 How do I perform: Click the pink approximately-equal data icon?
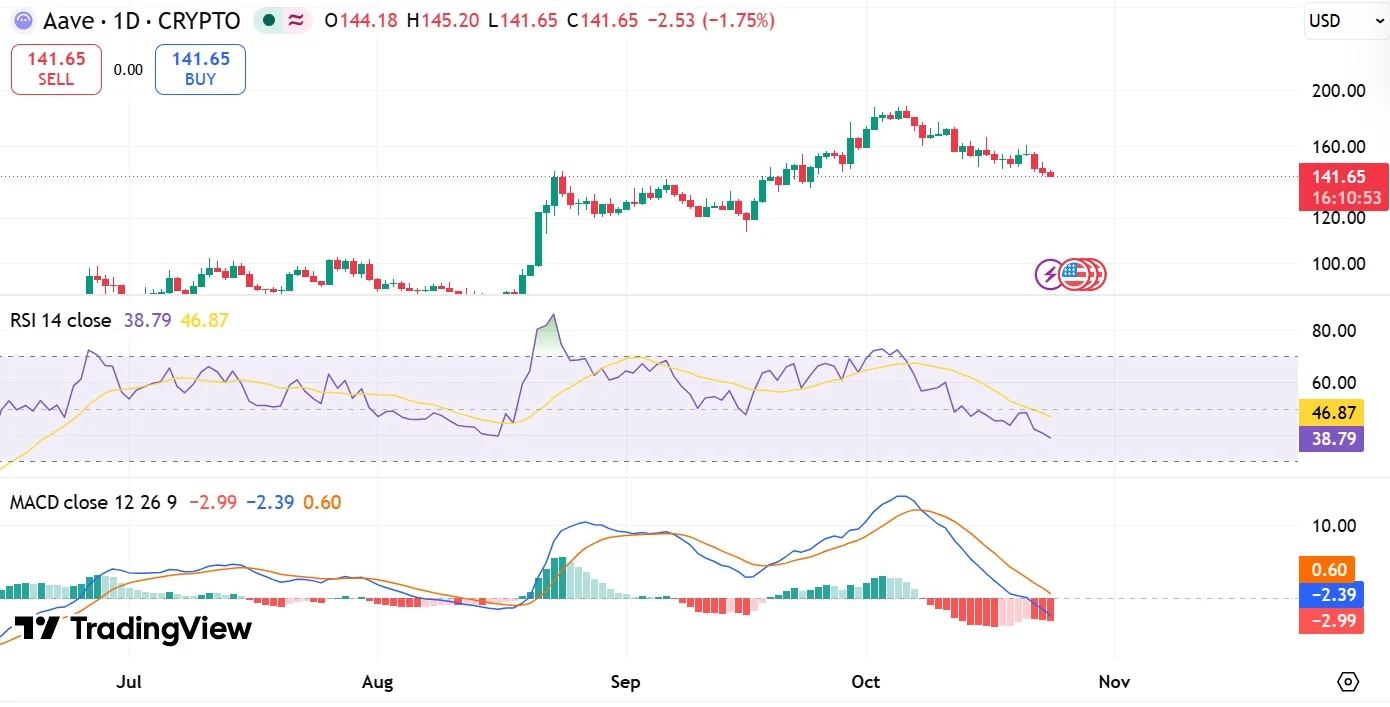(x=297, y=20)
